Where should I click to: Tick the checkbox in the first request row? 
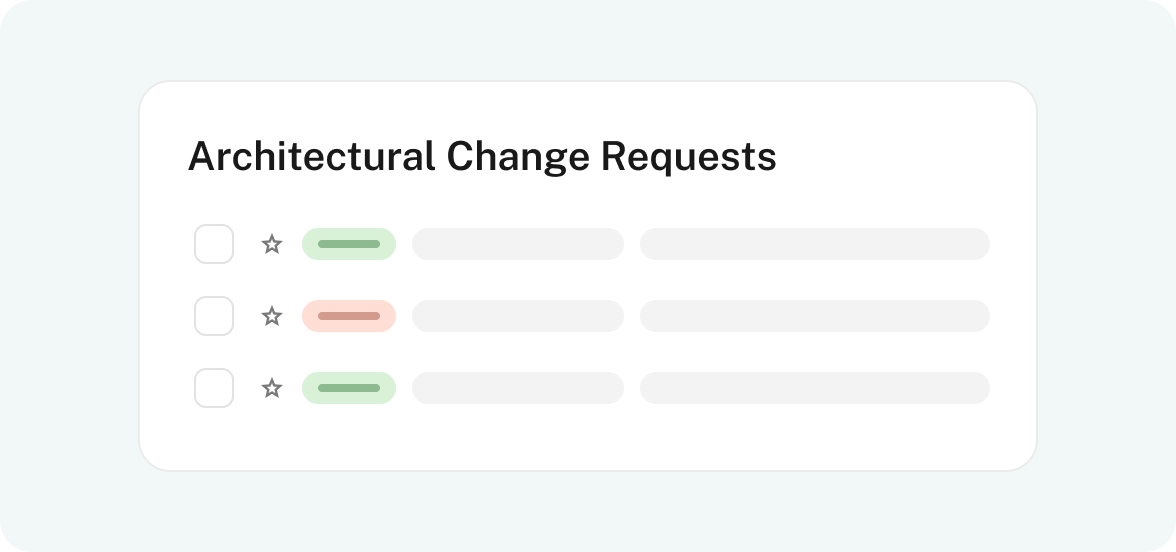214,244
